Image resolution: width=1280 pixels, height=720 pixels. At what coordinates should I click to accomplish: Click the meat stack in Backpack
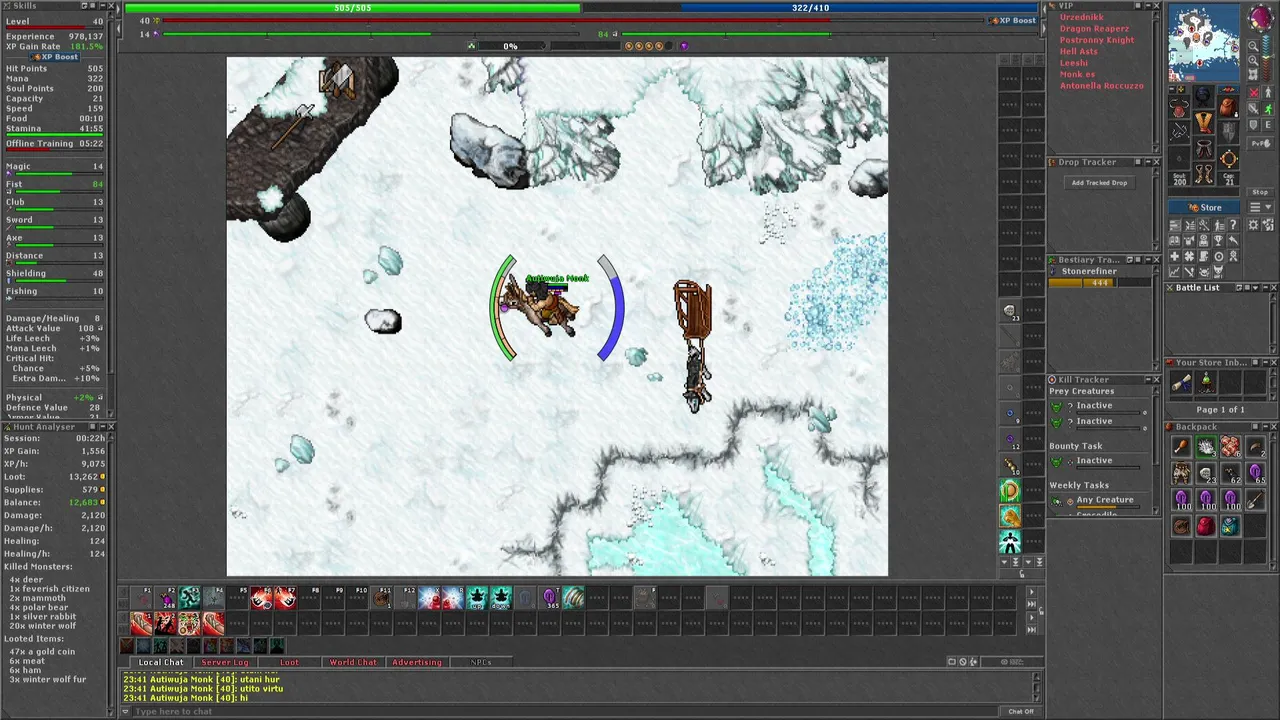(1231, 446)
